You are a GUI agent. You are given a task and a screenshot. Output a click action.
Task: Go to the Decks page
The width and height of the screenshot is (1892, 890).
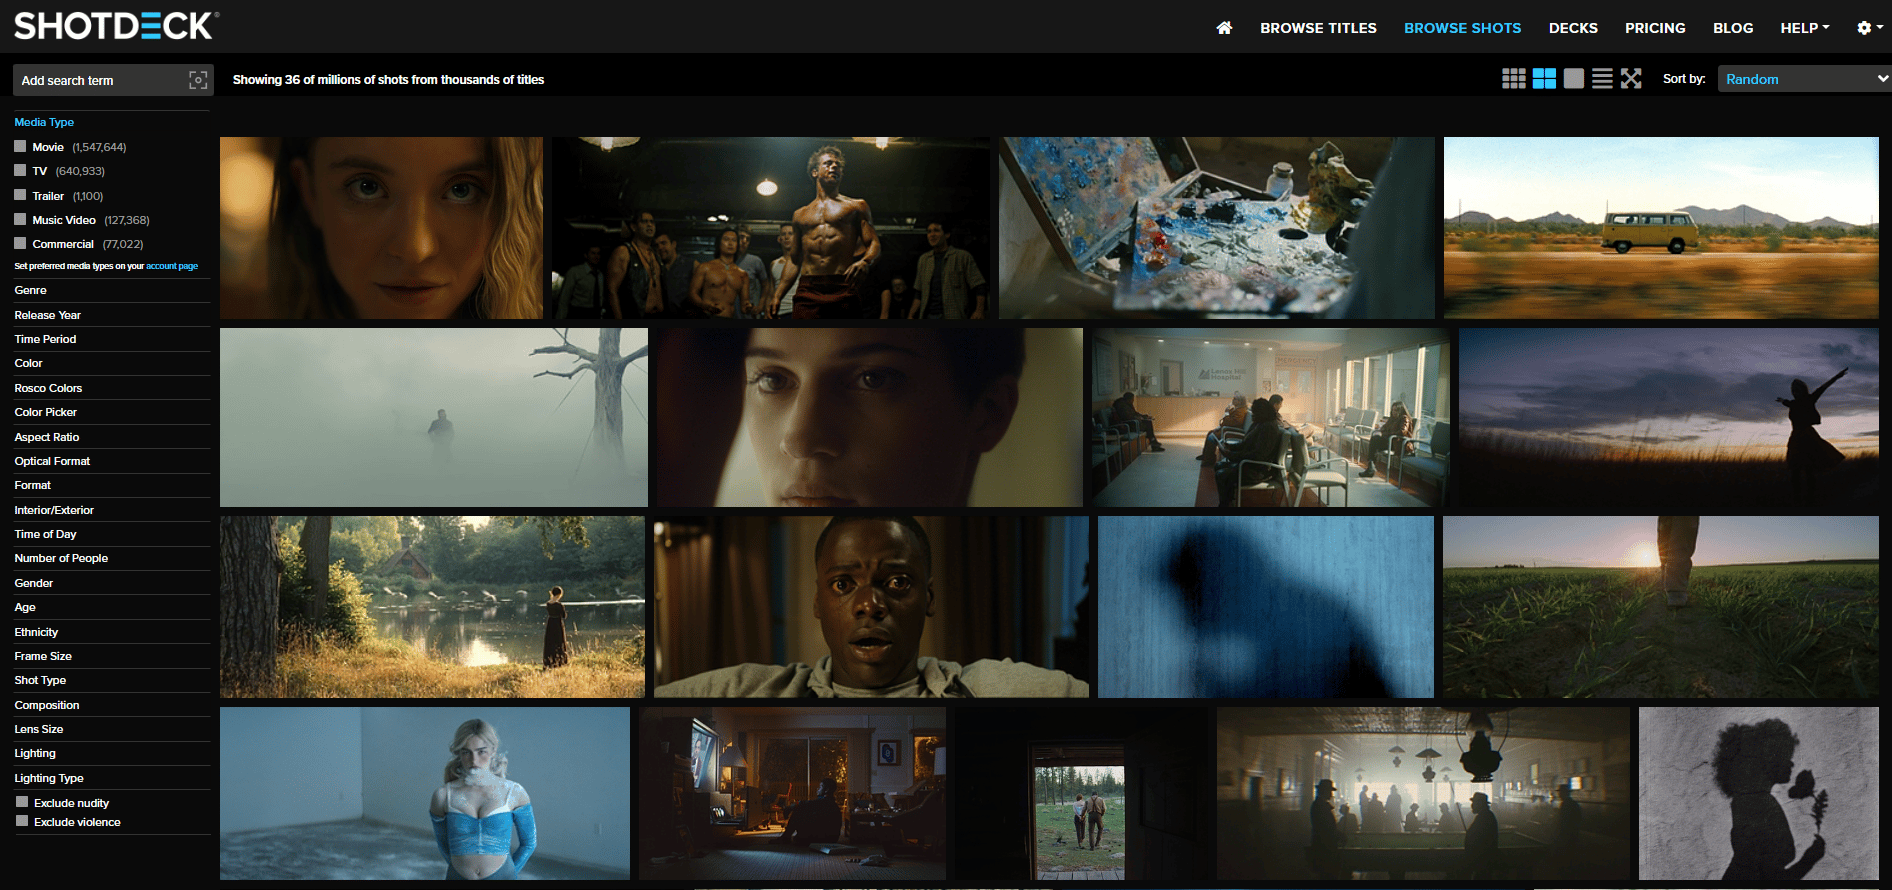click(x=1573, y=28)
